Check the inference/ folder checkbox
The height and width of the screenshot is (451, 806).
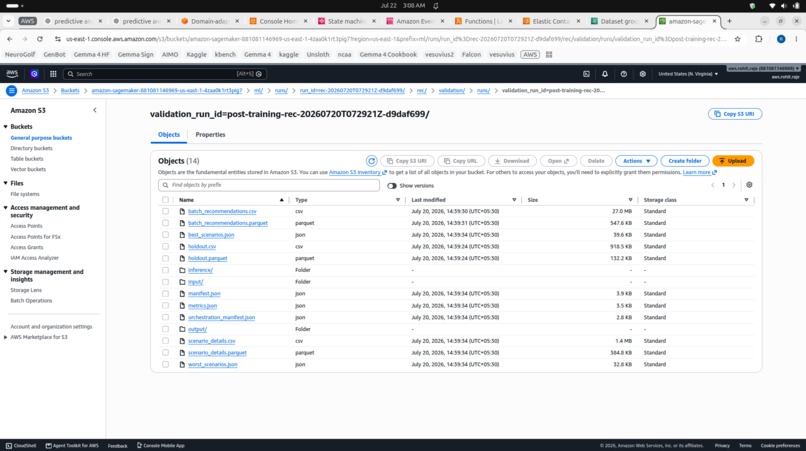pos(165,270)
